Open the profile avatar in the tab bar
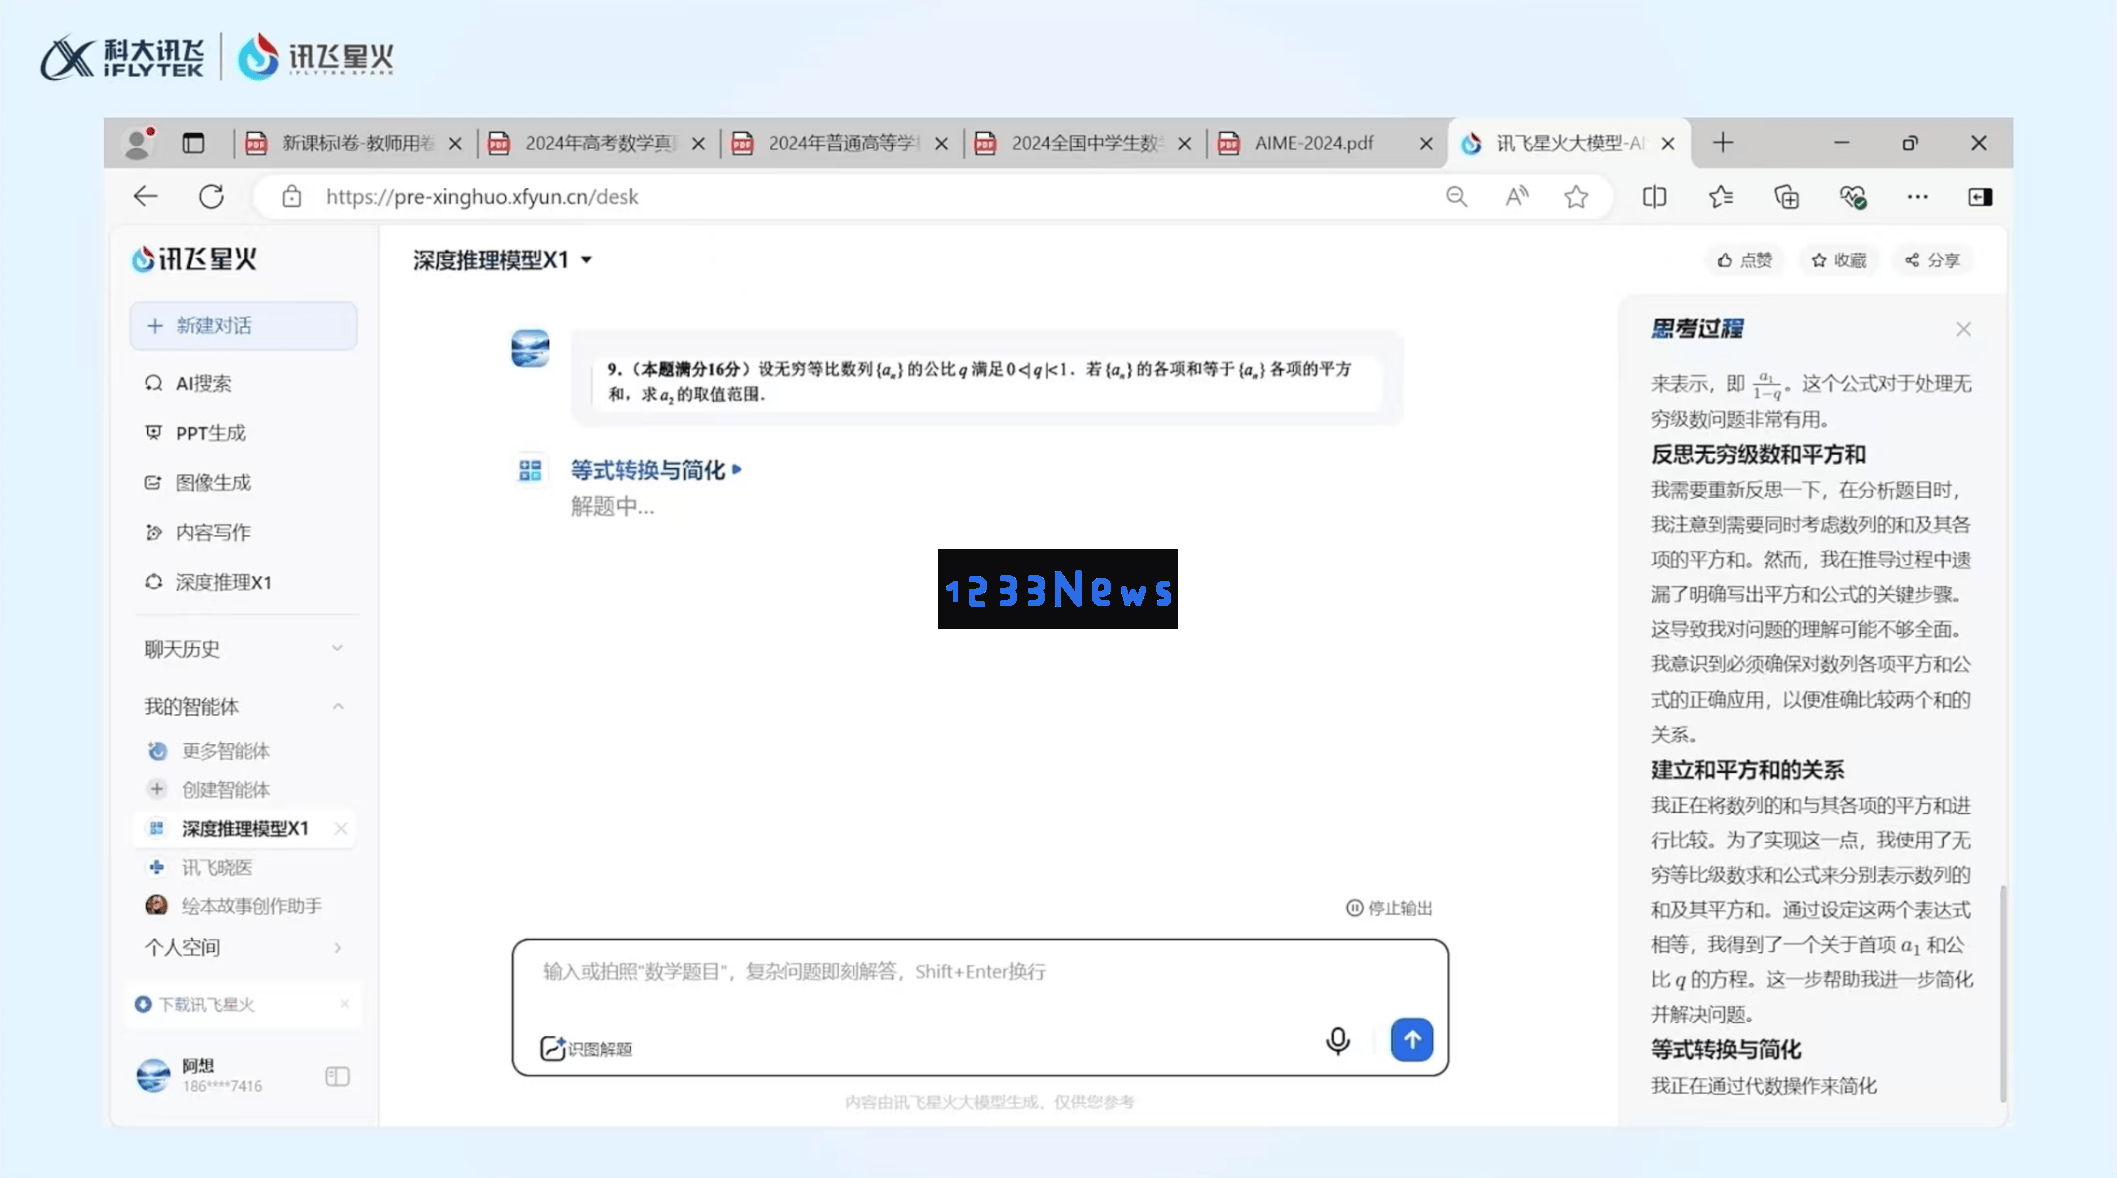 pos(138,143)
